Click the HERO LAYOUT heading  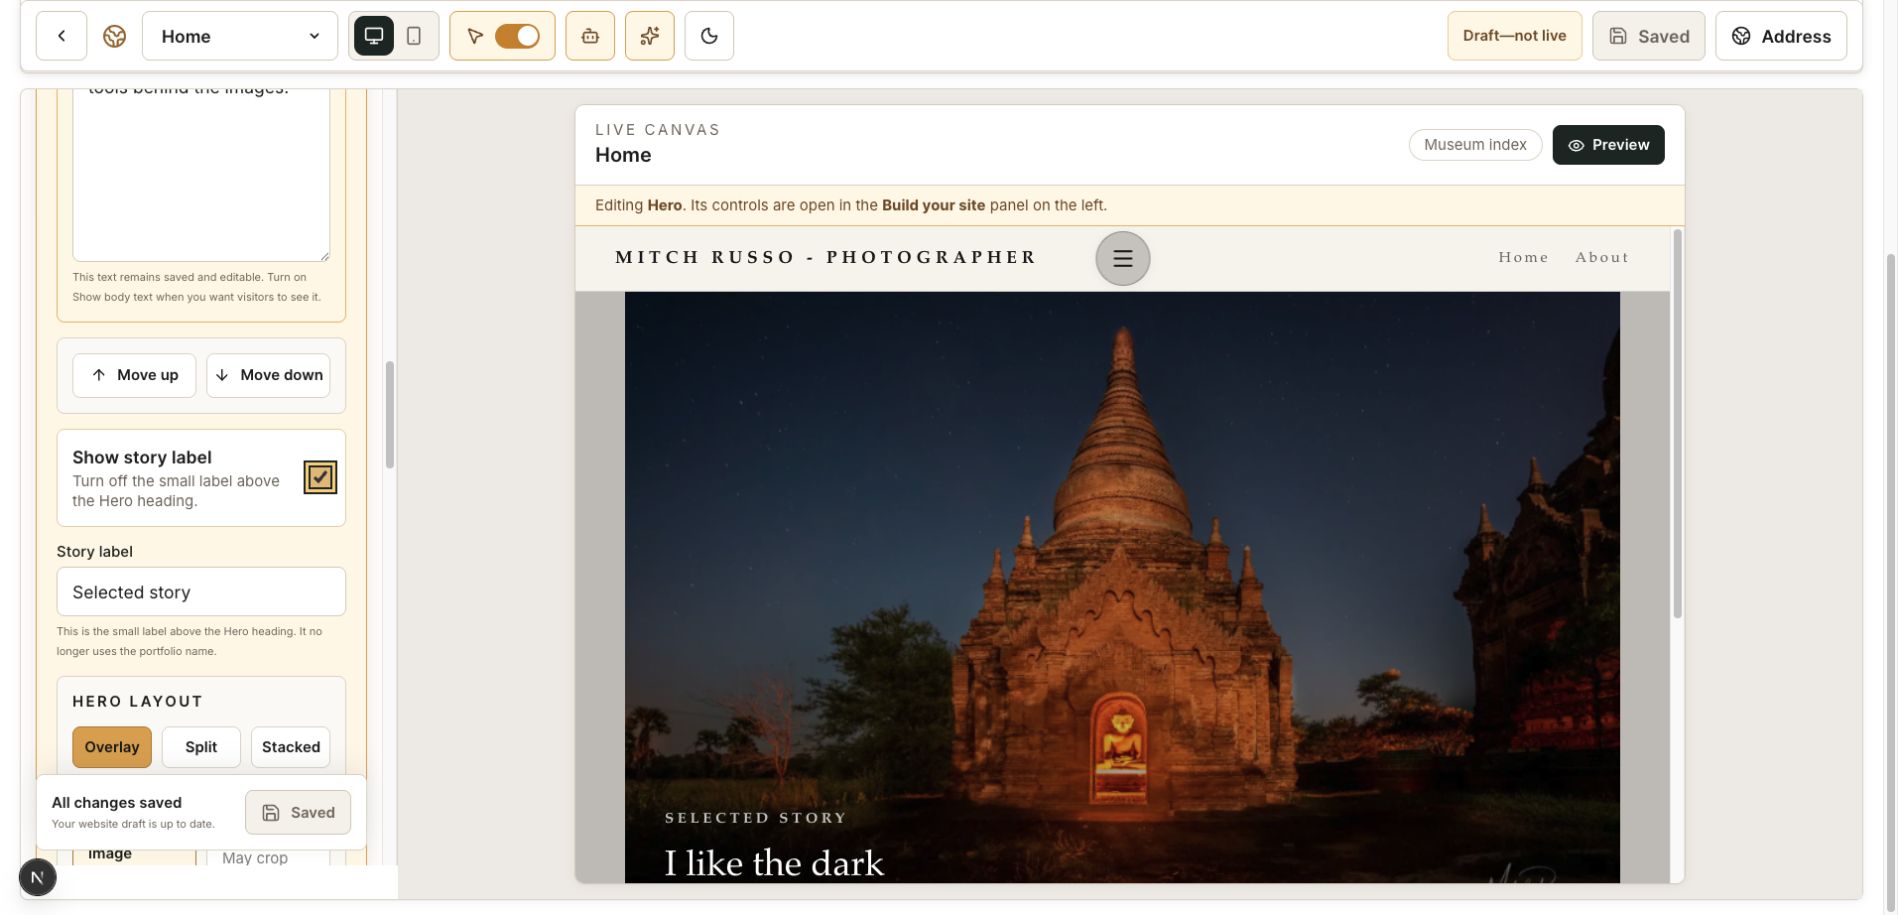click(138, 702)
